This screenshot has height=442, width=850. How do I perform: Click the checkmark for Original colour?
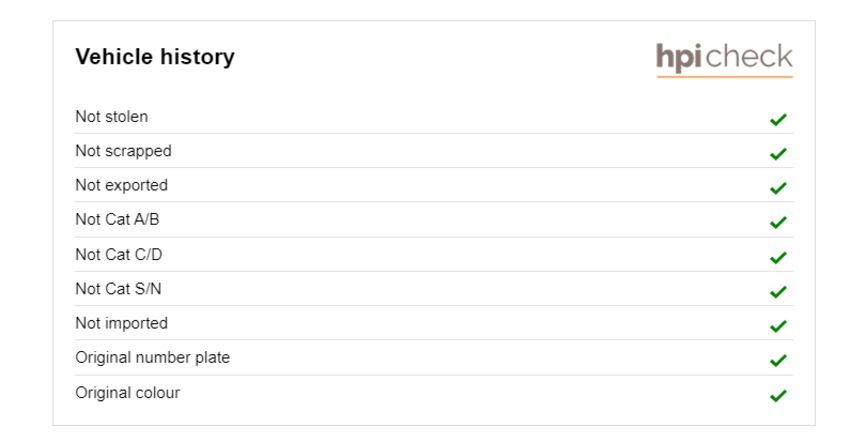(x=778, y=396)
